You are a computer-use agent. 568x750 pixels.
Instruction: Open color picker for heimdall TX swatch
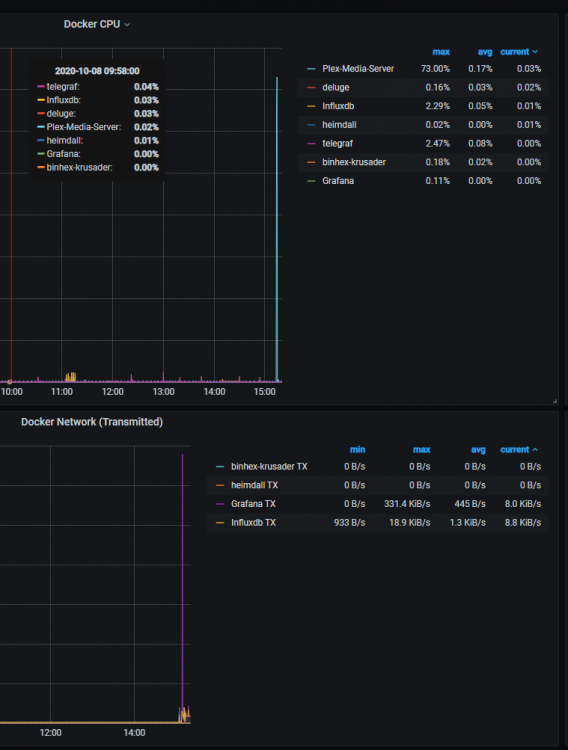coord(220,485)
